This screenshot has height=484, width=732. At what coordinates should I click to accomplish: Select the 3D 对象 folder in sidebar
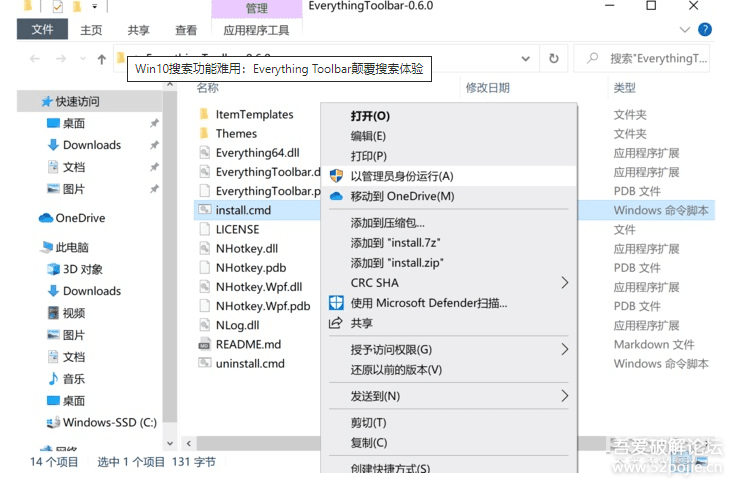coord(82,269)
